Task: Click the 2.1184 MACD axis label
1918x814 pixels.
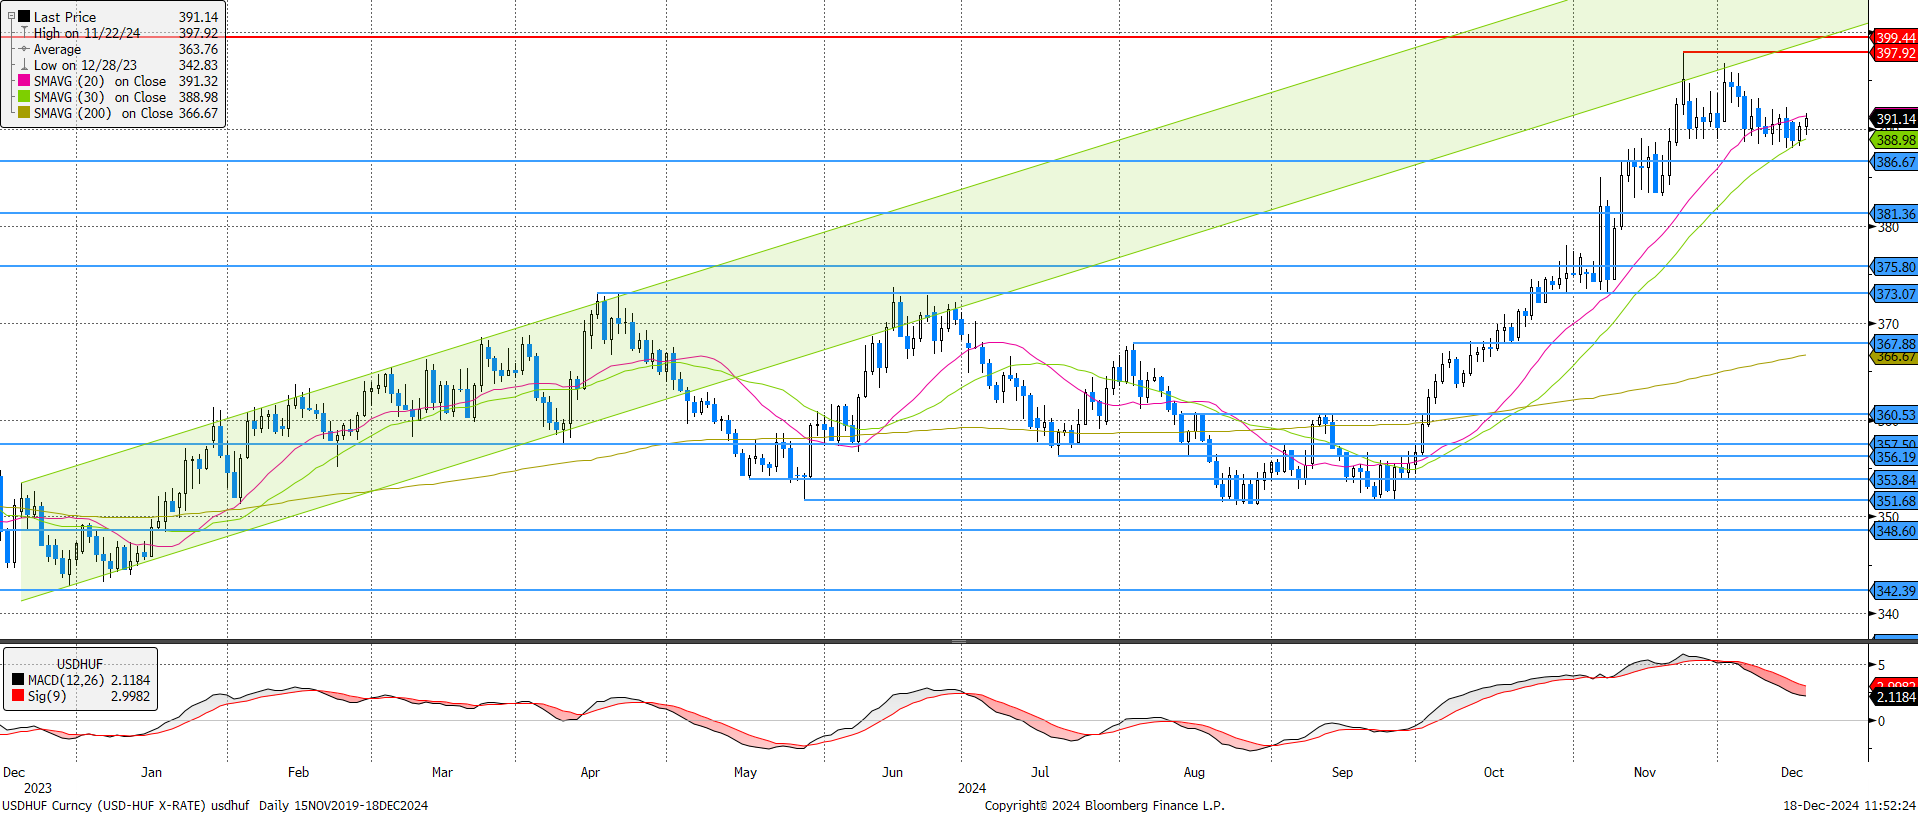Action: 1895,697
